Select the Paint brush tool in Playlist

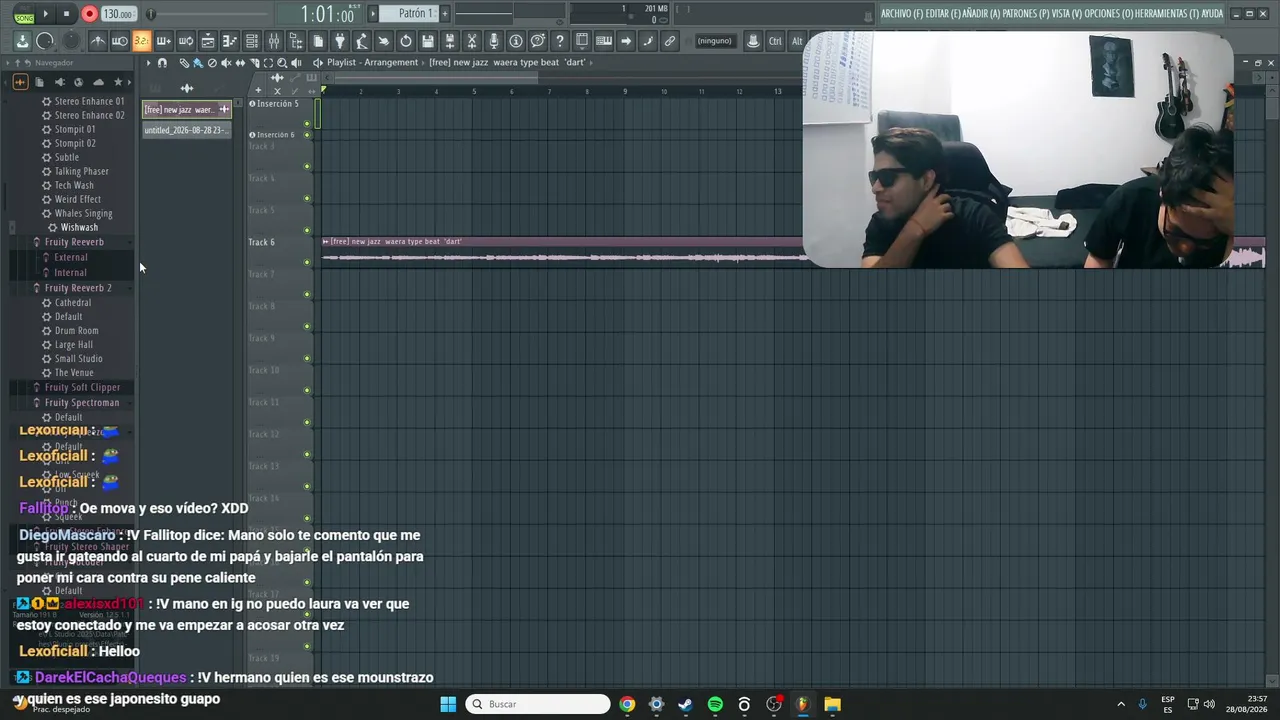pyautogui.click(x=198, y=63)
